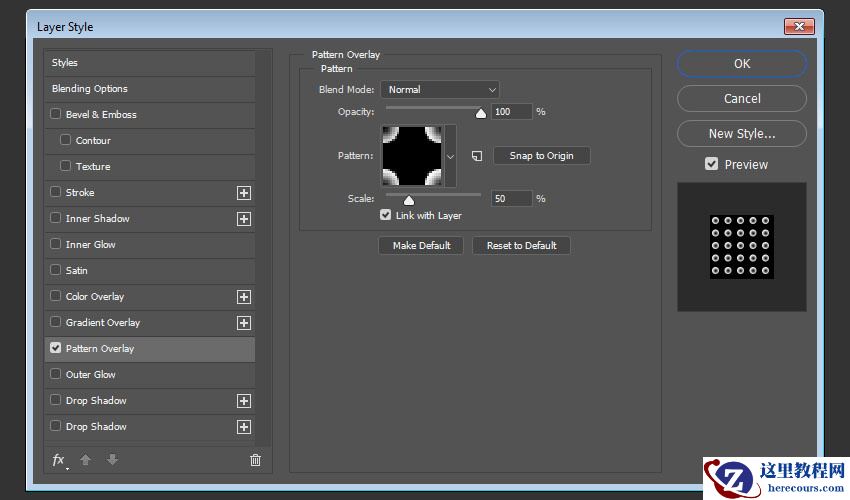The height and width of the screenshot is (500, 850).
Task: Enable the Gradient Overlay checkbox
Action: pos(55,322)
